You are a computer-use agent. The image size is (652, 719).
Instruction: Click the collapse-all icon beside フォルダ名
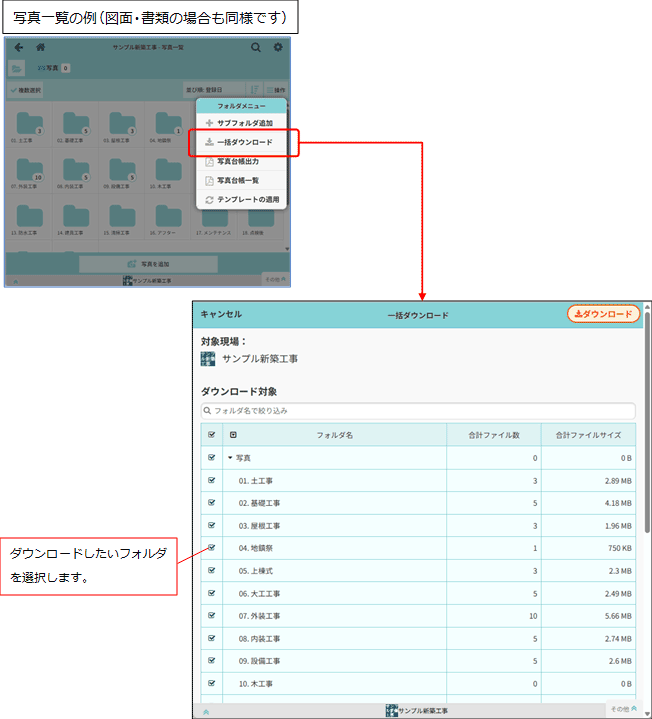point(233,435)
